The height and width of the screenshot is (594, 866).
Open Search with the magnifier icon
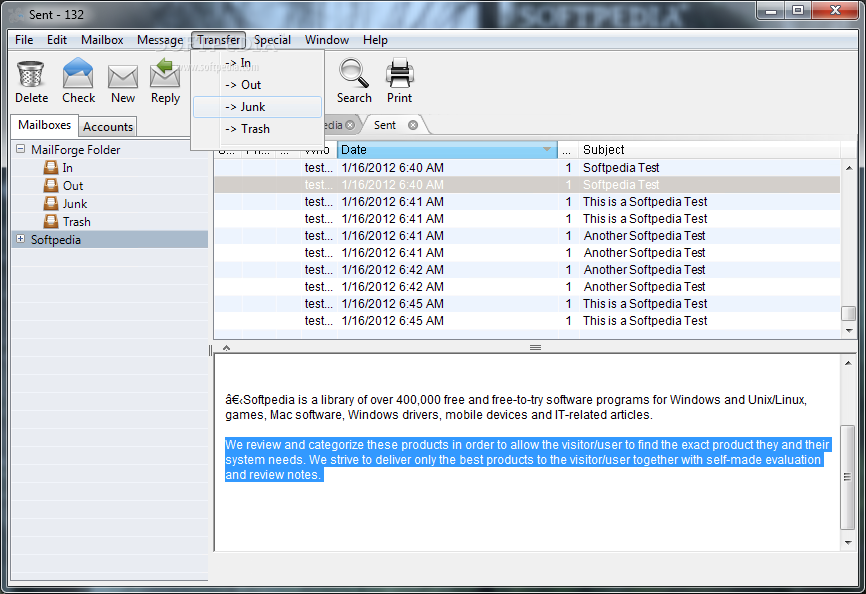click(353, 74)
